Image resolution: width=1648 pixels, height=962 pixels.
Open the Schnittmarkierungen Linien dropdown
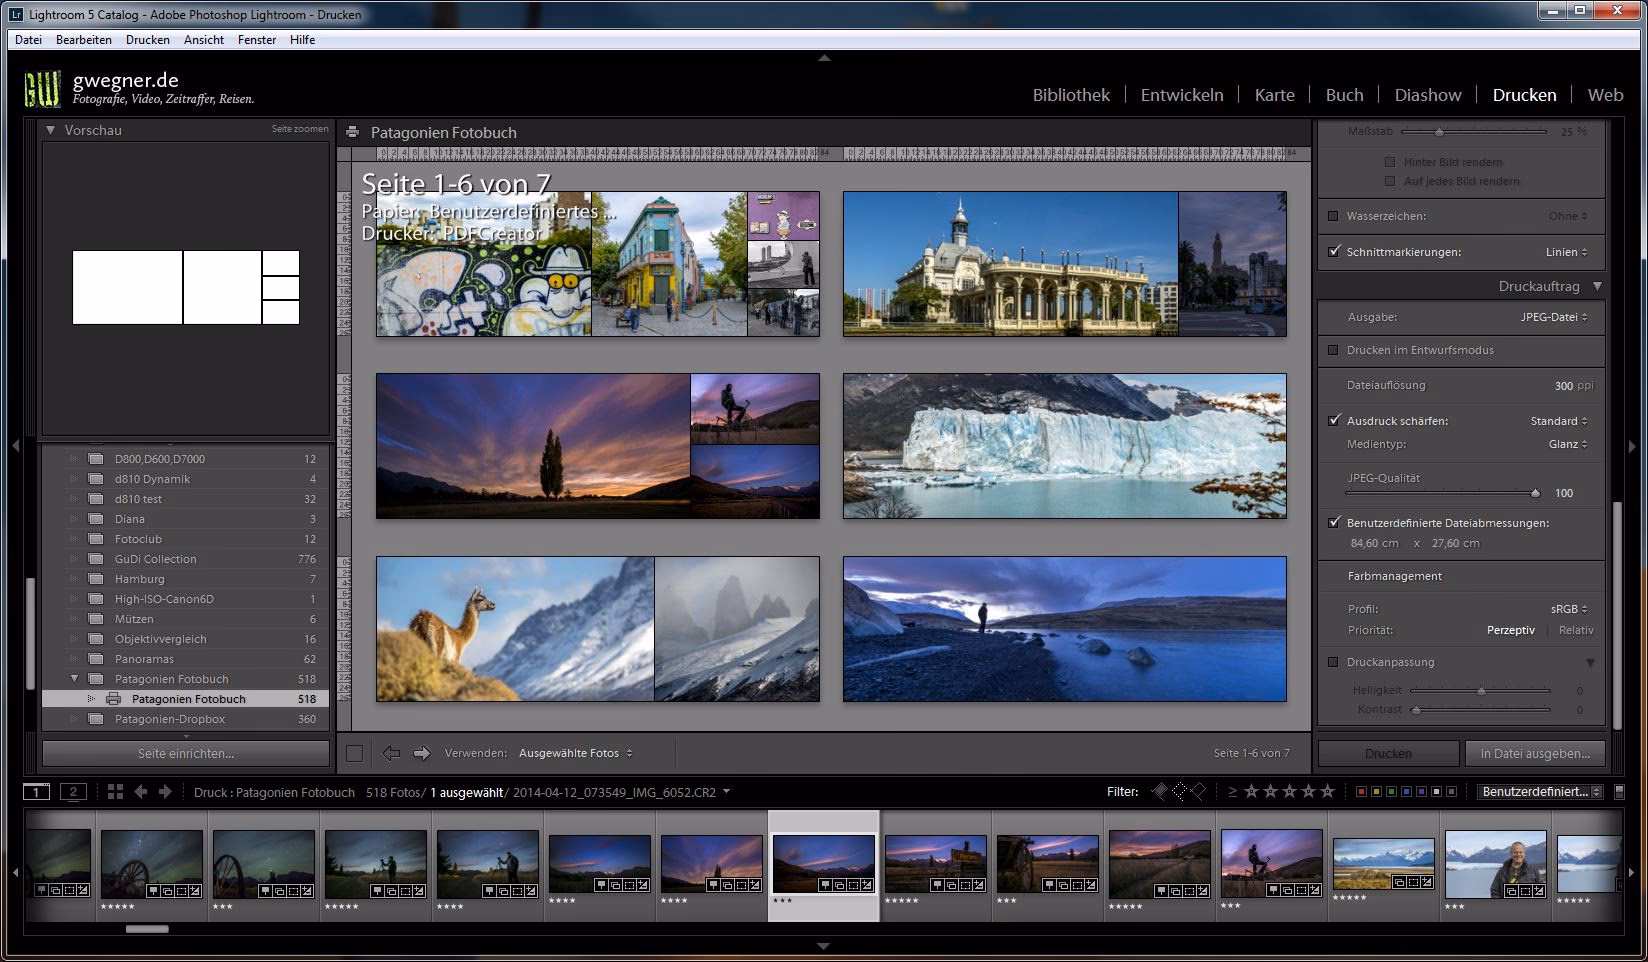(x=1567, y=252)
